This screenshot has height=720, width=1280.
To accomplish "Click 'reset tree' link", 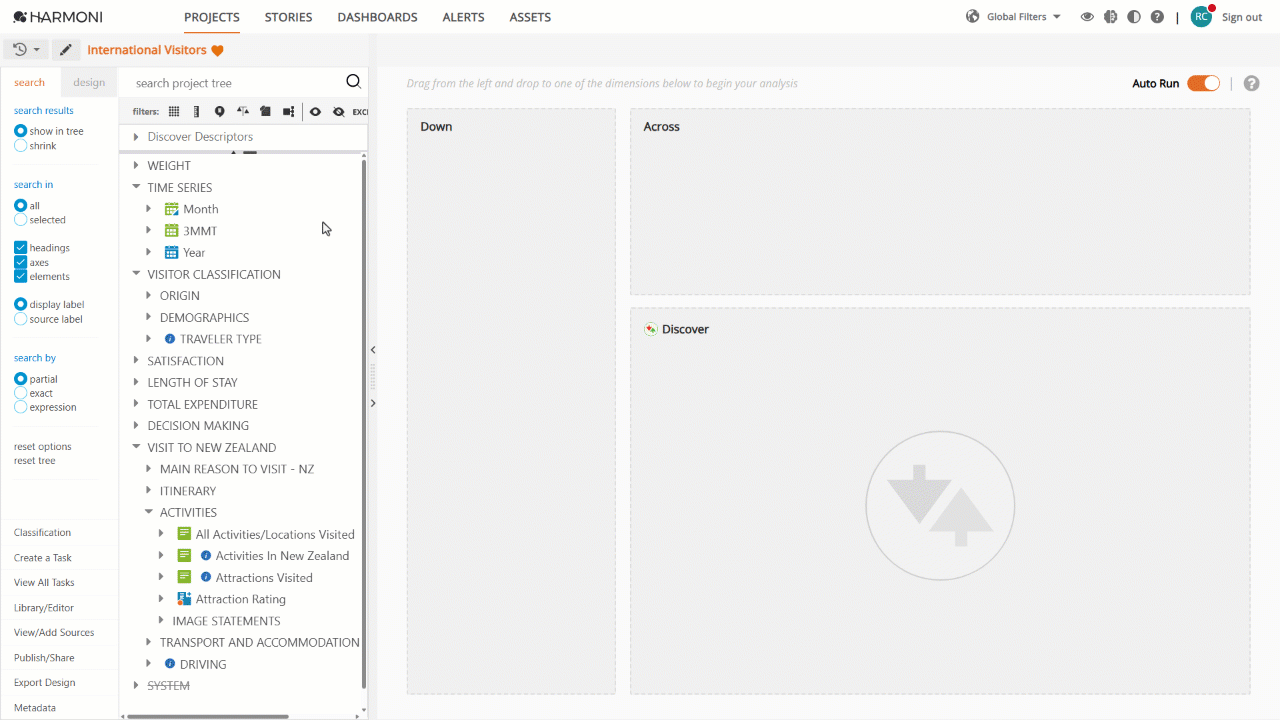I will pos(35,461).
